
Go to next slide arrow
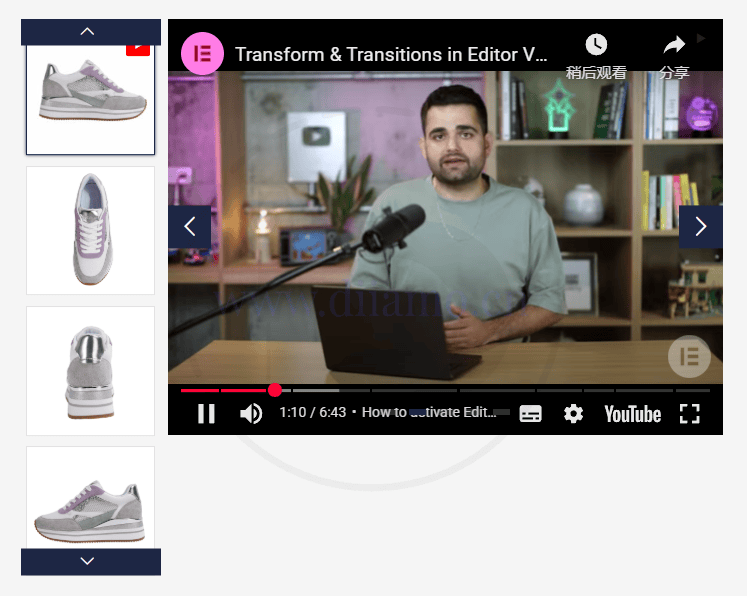click(700, 227)
